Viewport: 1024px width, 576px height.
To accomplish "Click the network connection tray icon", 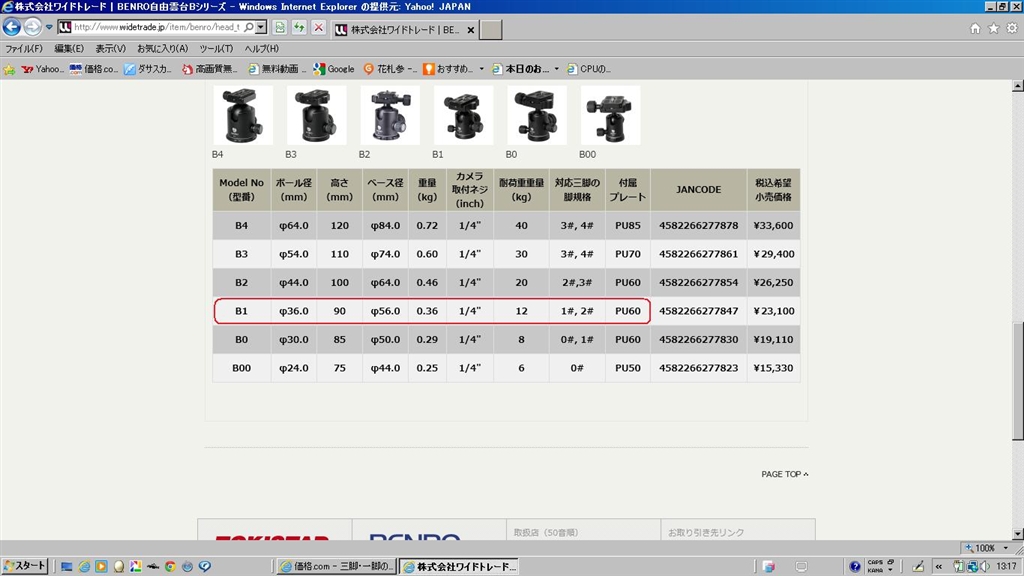I will (x=972, y=566).
